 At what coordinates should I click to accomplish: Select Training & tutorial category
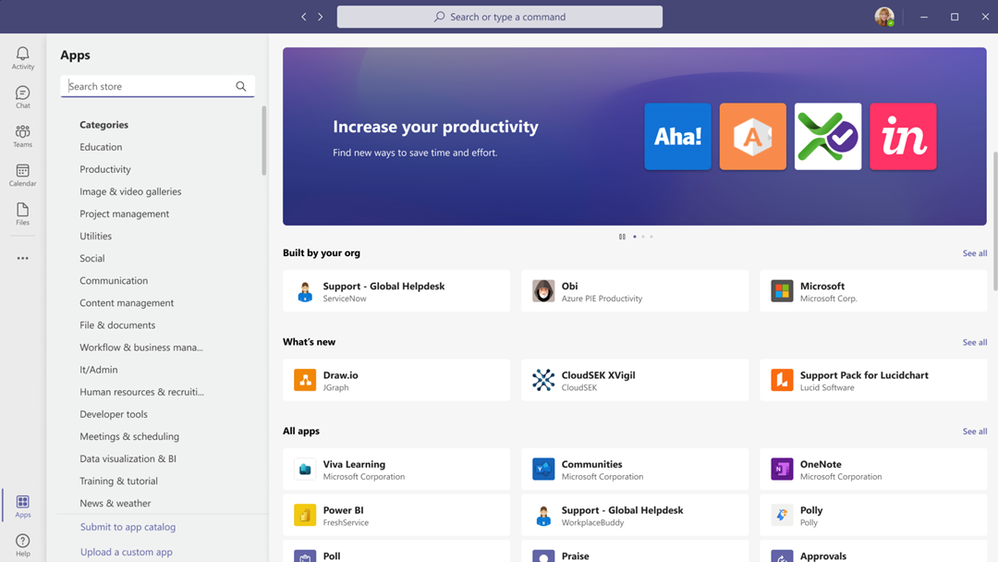pos(118,481)
